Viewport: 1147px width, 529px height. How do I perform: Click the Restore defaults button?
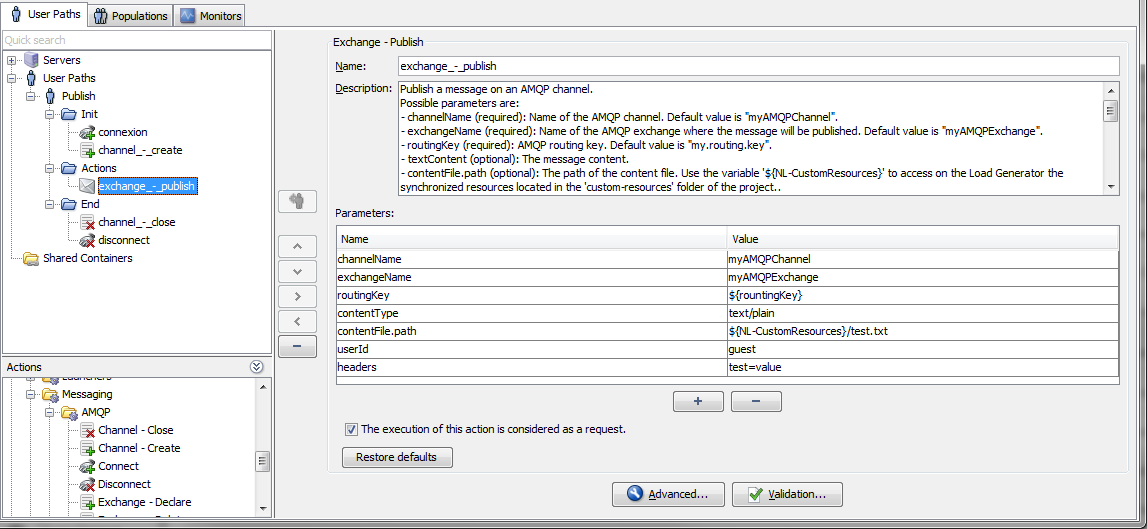[397, 457]
